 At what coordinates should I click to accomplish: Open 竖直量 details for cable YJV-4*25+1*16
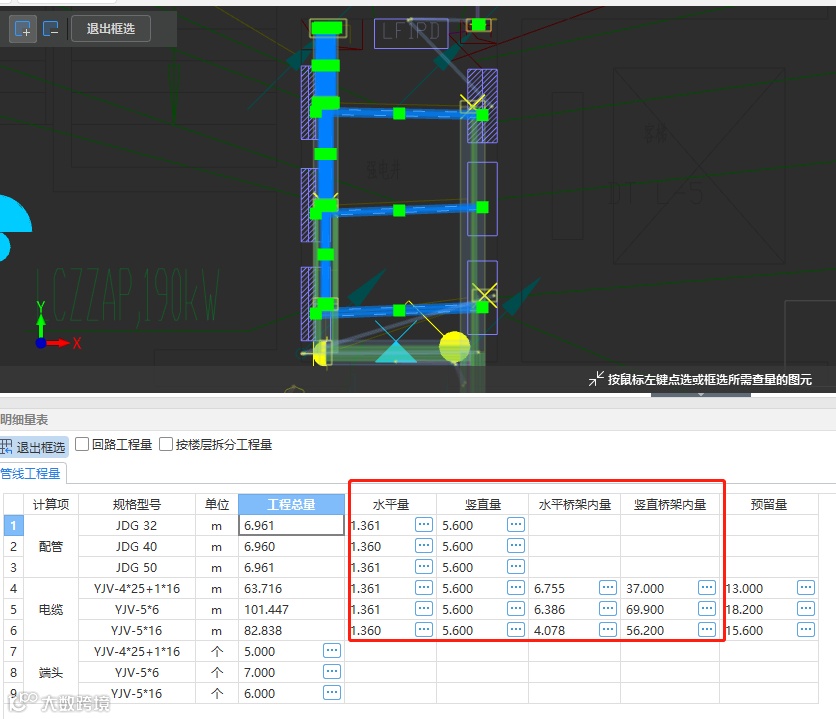tap(516, 588)
